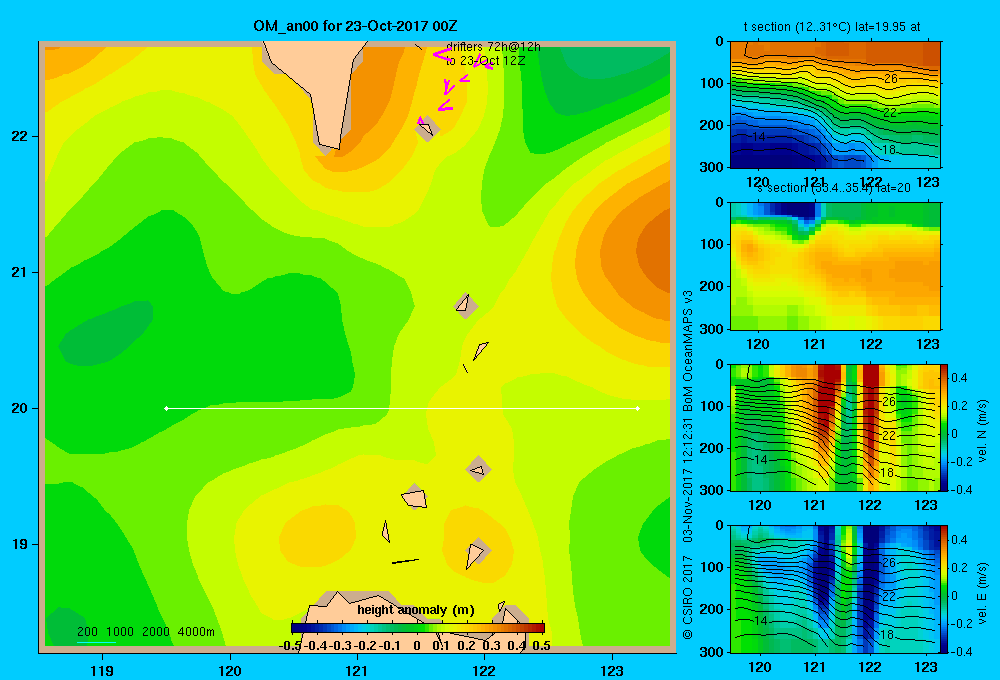
Task: Click the western endpoint of the white section line
Action: [166, 408]
